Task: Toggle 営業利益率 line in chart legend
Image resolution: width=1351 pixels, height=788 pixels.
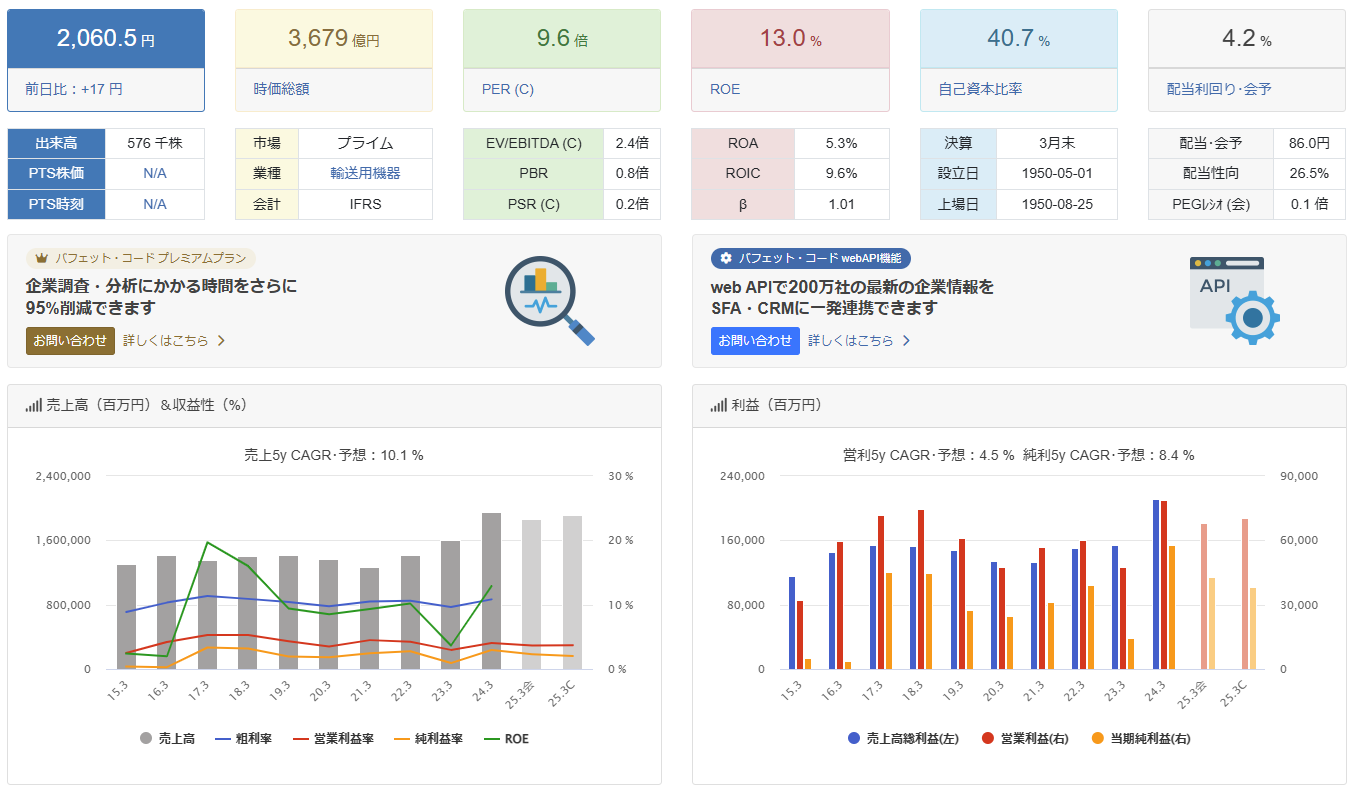Action: point(334,739)
